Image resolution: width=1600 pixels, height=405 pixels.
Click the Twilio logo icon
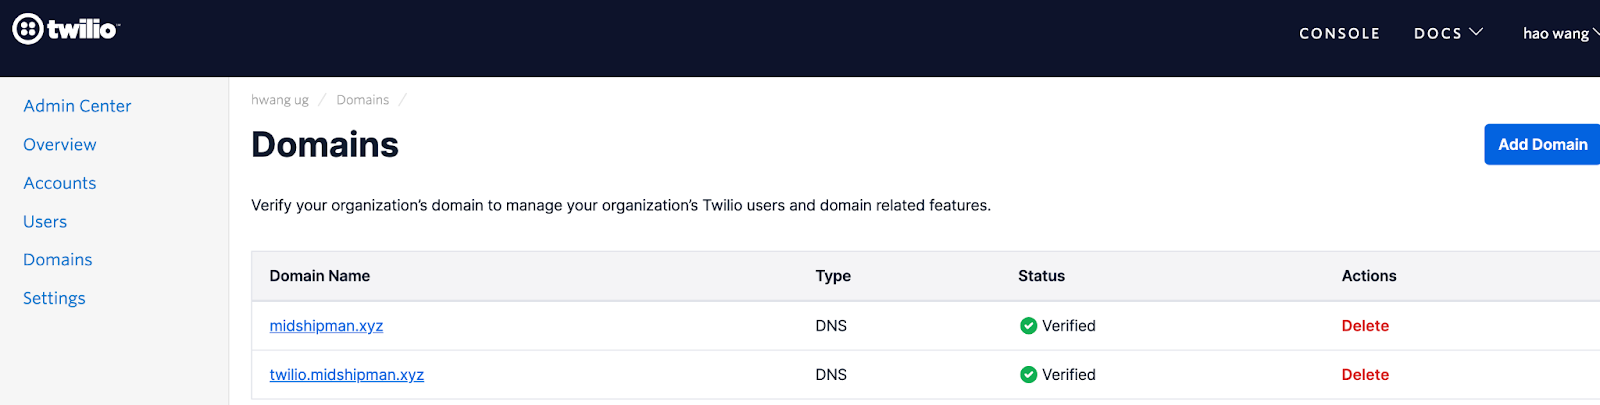click(x=27, y=30)
